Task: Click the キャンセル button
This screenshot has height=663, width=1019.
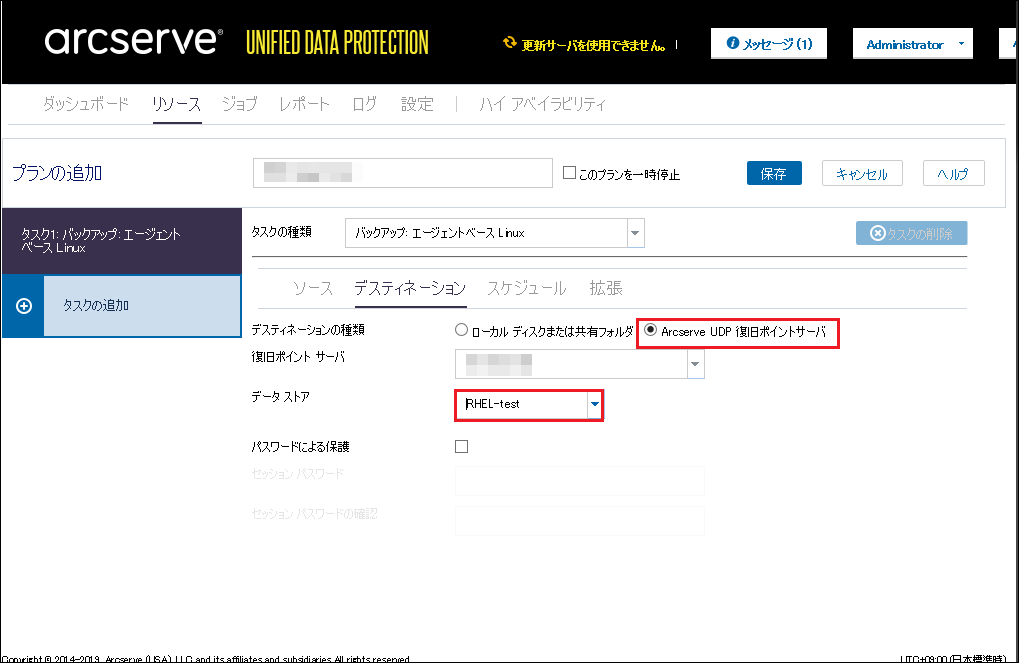Action: point(862,174)
